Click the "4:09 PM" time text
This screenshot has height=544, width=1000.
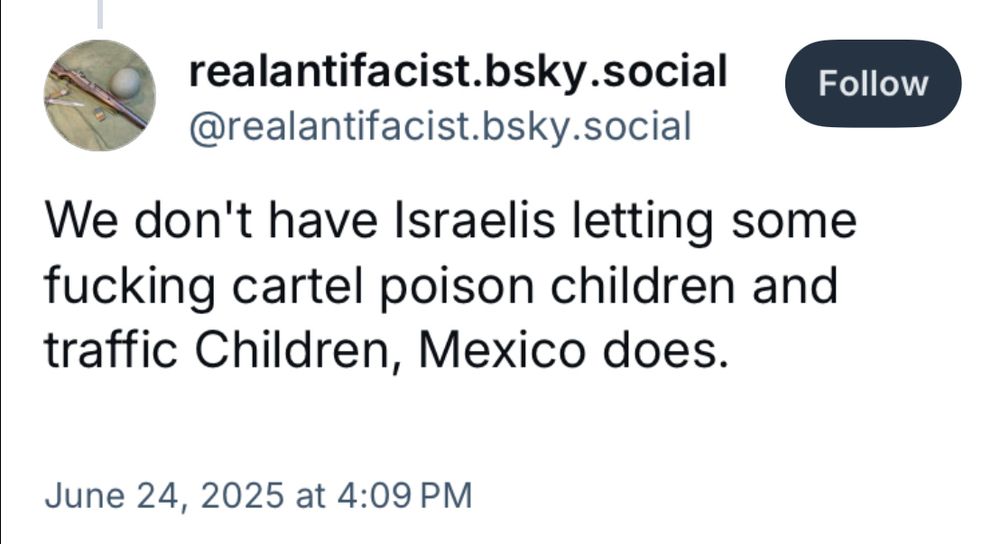point(404,496)
